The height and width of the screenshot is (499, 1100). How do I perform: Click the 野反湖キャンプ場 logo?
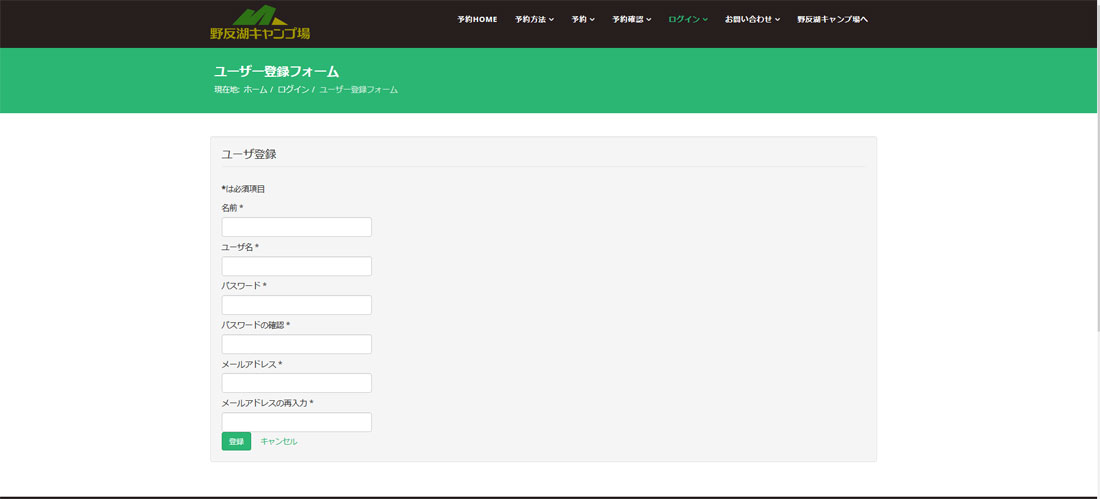tap(260, 23)
